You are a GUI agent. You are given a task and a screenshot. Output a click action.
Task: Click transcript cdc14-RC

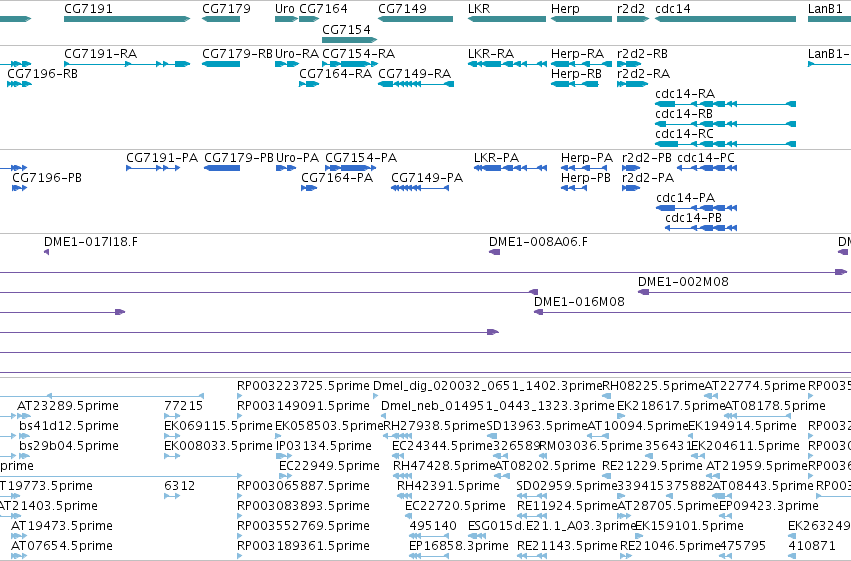(x=684, y=134)
